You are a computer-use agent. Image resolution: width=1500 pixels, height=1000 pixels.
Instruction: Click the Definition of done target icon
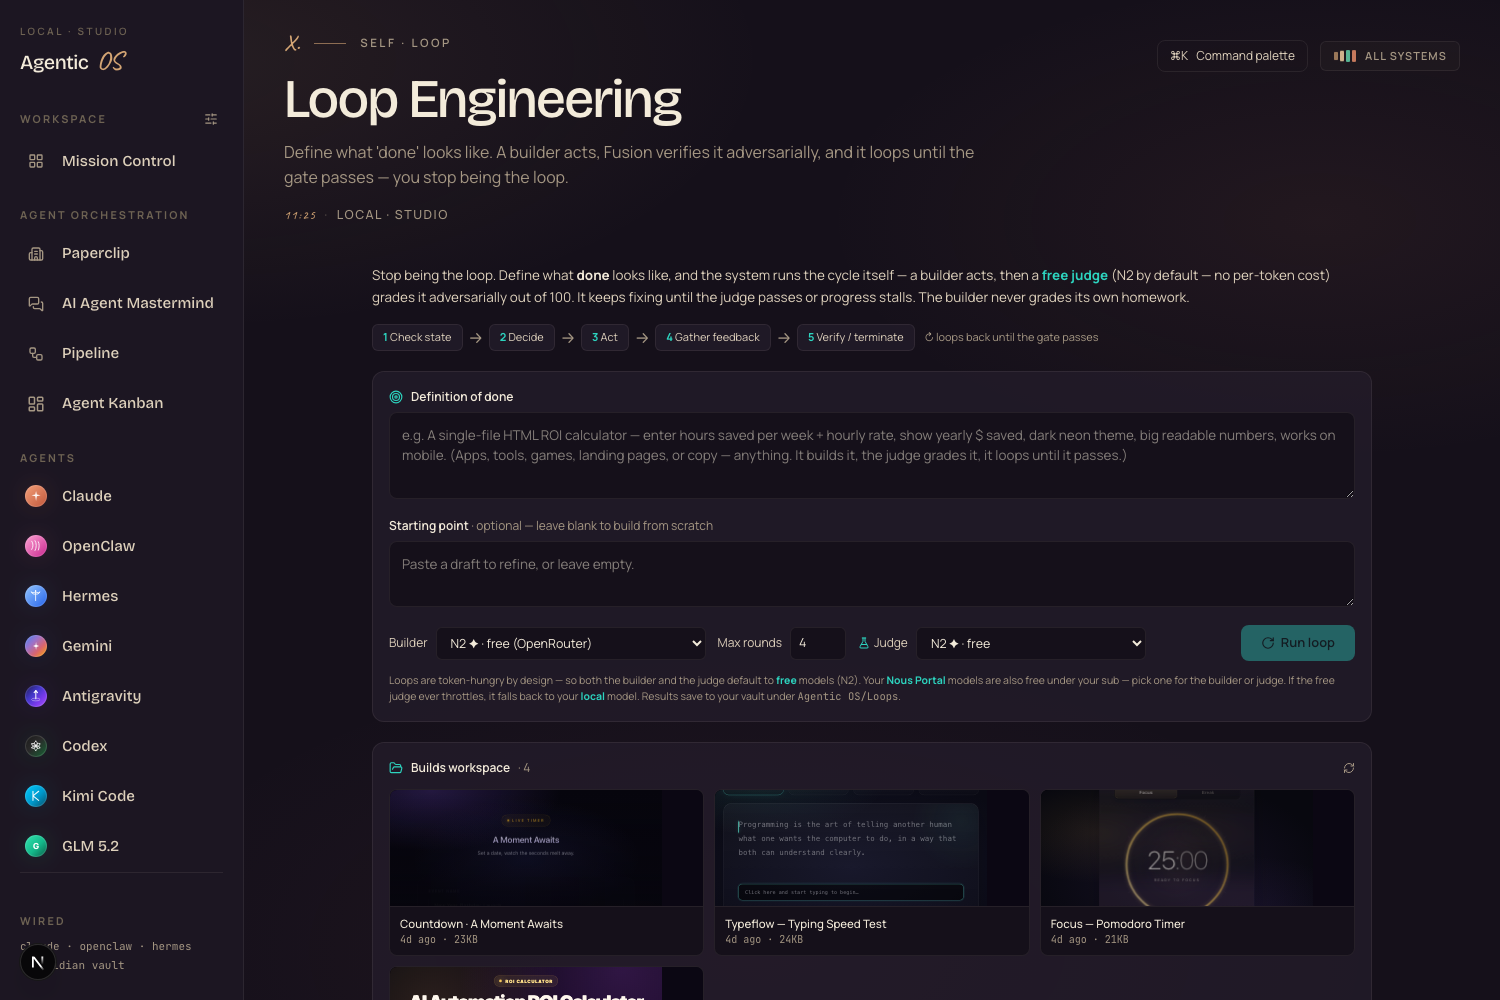pos(396,397)
